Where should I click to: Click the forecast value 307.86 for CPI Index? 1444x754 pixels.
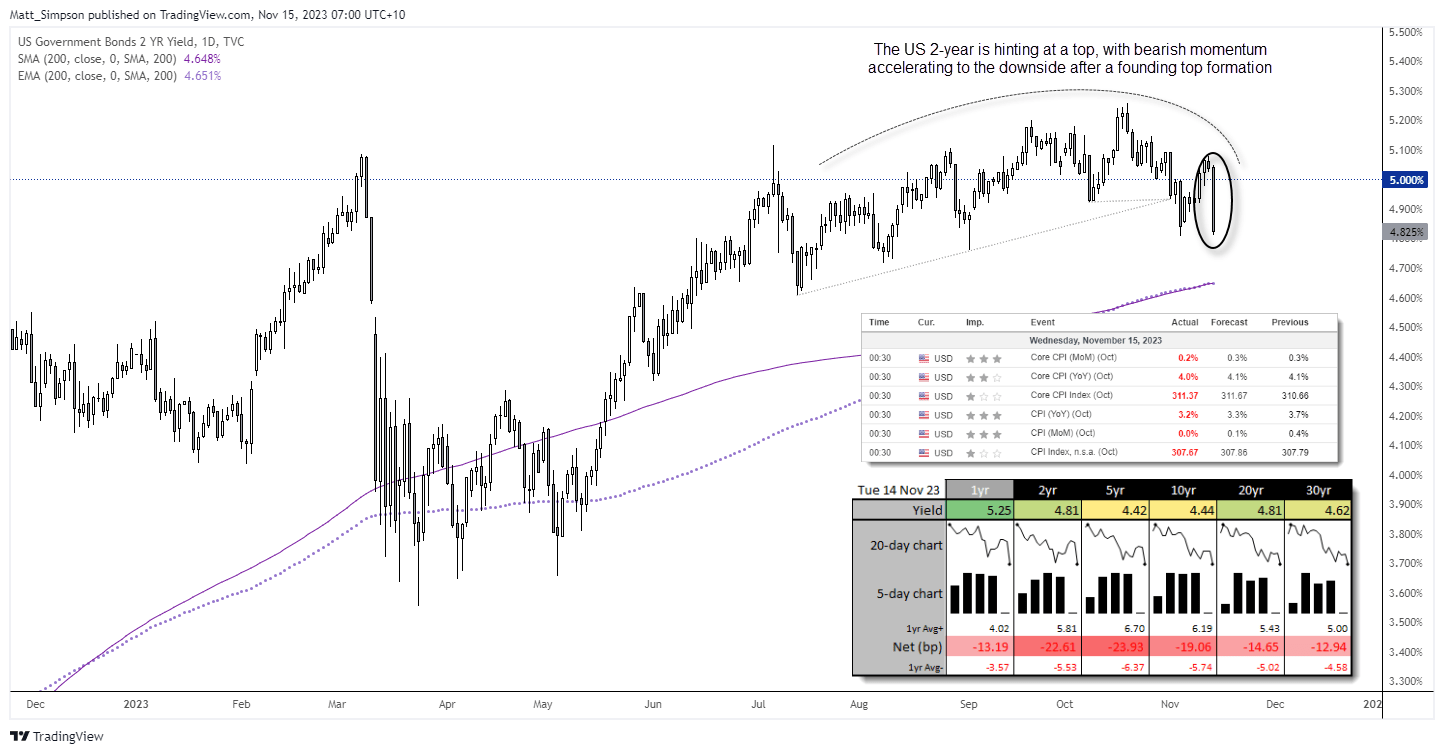coord(1232,453)
